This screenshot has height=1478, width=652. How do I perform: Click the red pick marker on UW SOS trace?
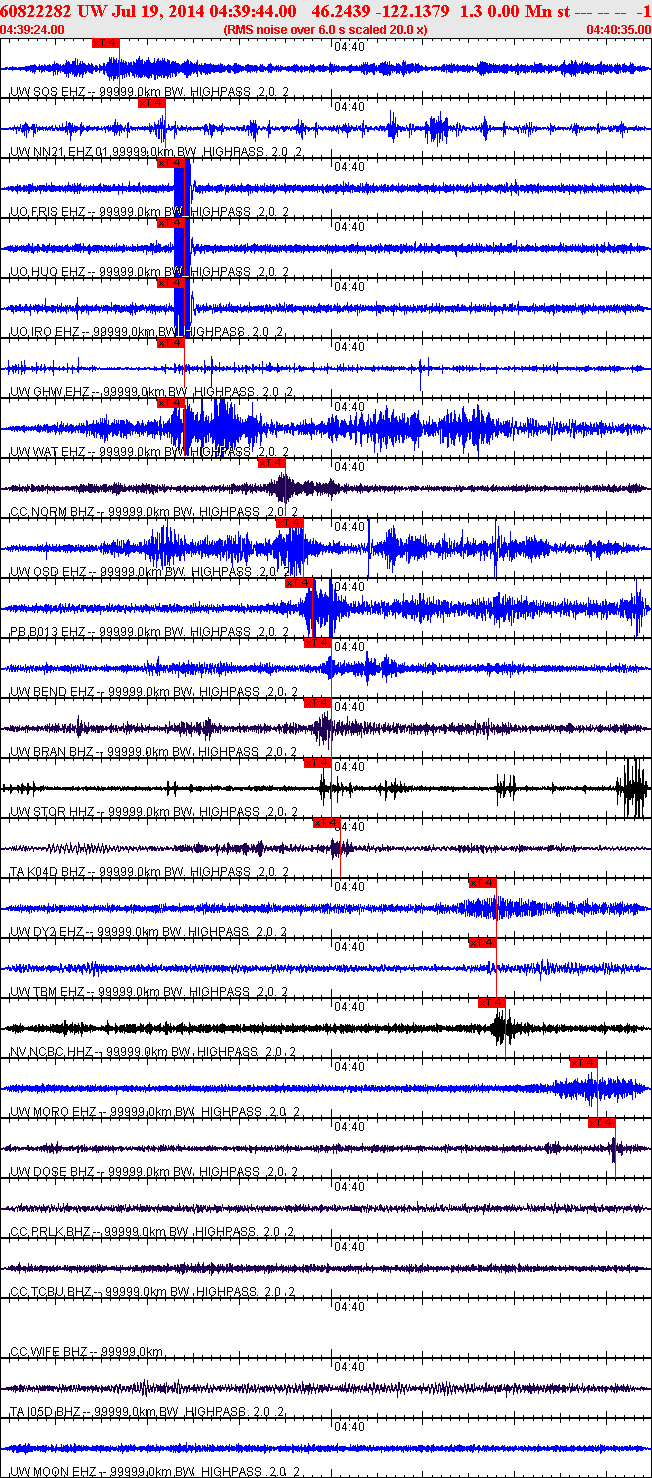(105, 43)
